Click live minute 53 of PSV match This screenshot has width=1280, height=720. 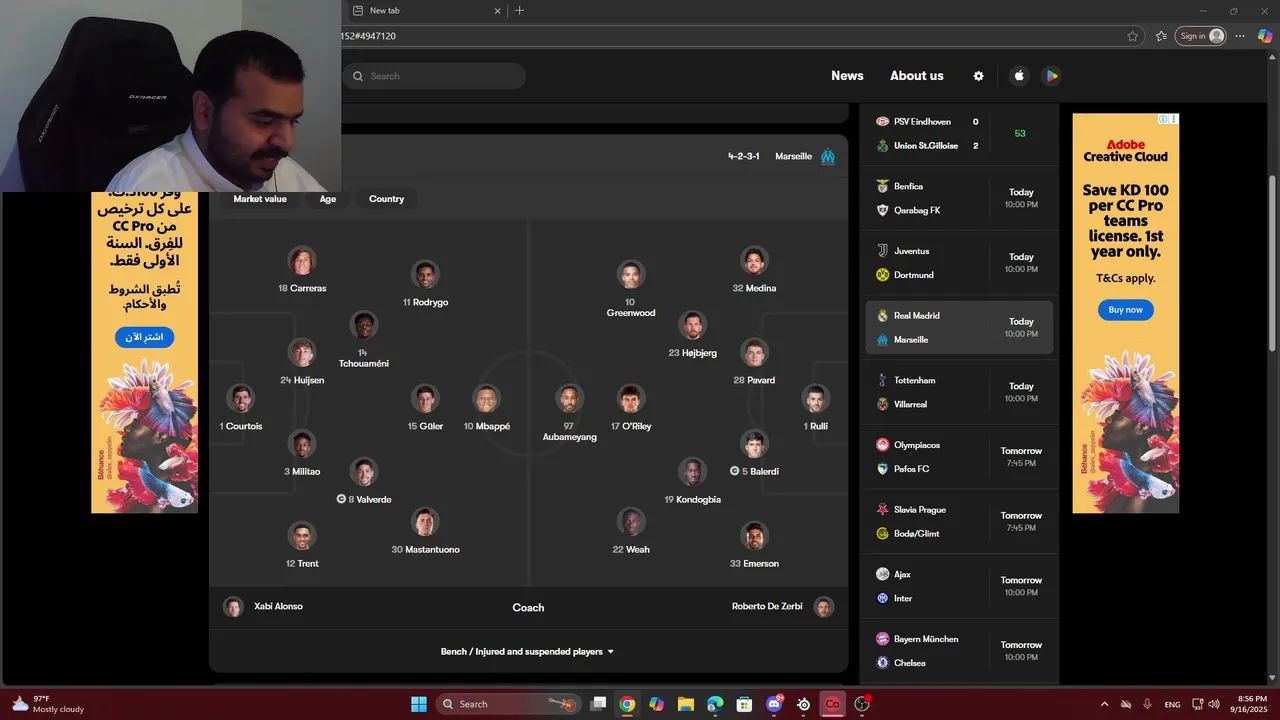(x=1020, y=133)
